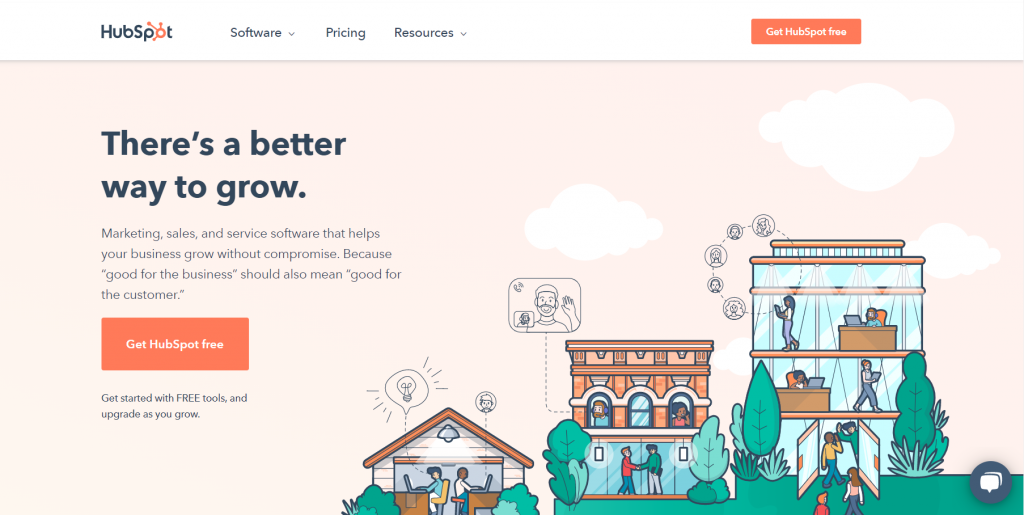The height and width of the screenshot is (515, 1024).
Task: Click the light bulb idea icon
Action: click(407, 390)
